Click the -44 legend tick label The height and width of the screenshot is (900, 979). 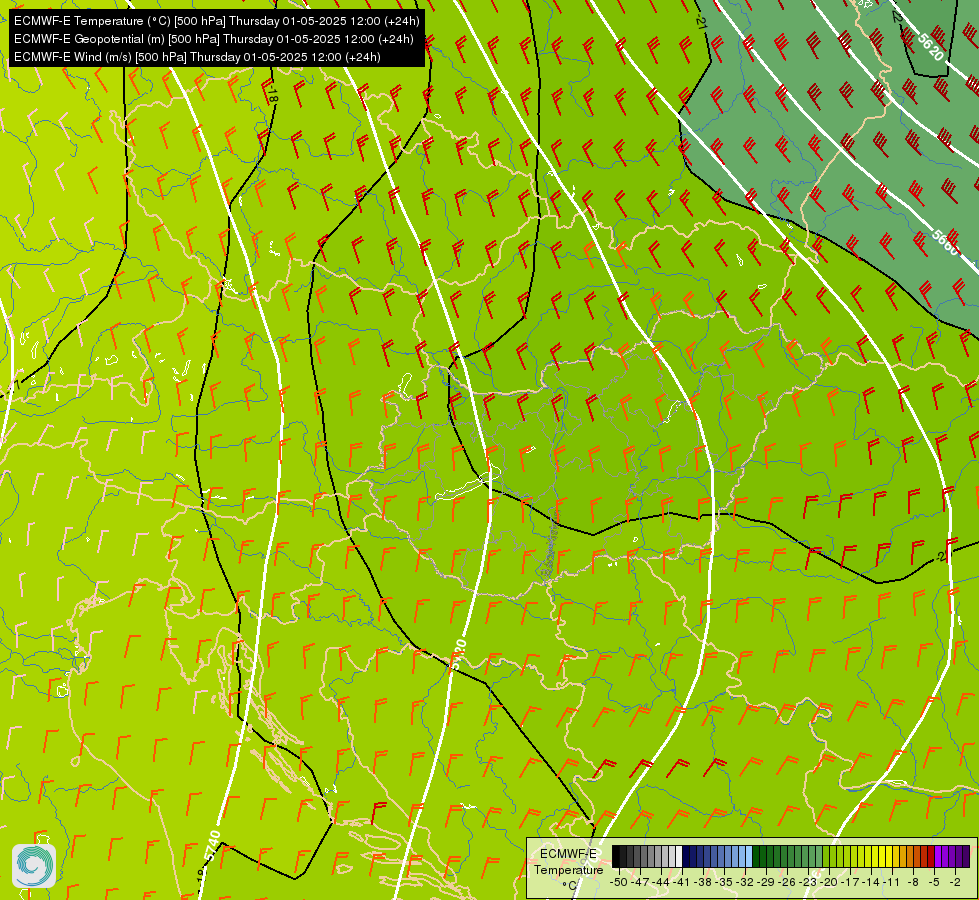tap(661, 883)
